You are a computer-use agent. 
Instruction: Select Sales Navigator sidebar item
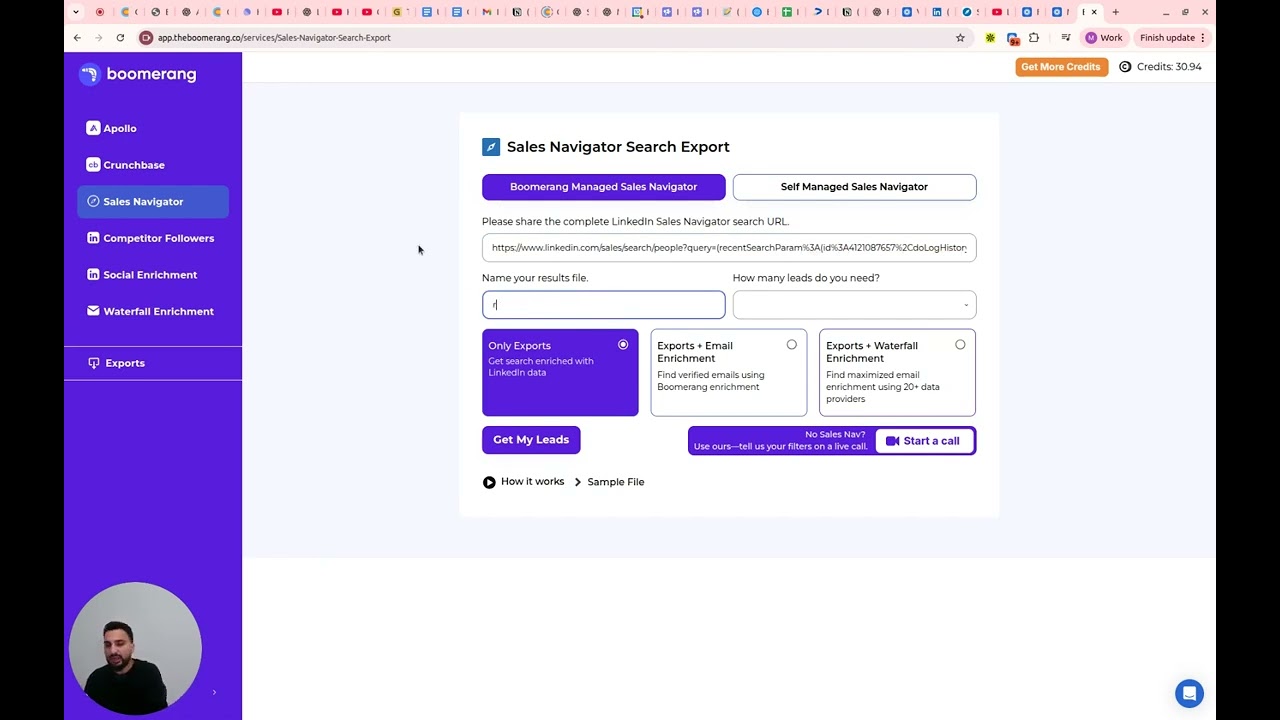(x=153, y=201)
